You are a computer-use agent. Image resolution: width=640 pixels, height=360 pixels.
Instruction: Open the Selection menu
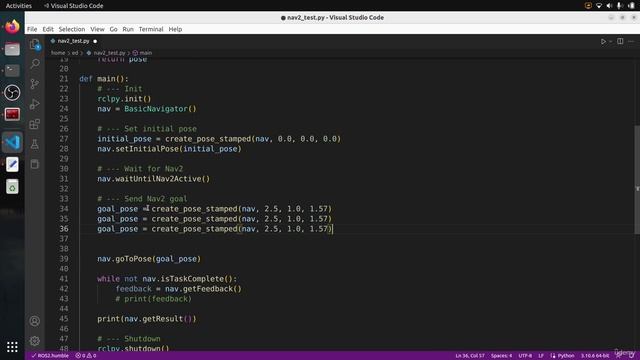click(72, 29)
